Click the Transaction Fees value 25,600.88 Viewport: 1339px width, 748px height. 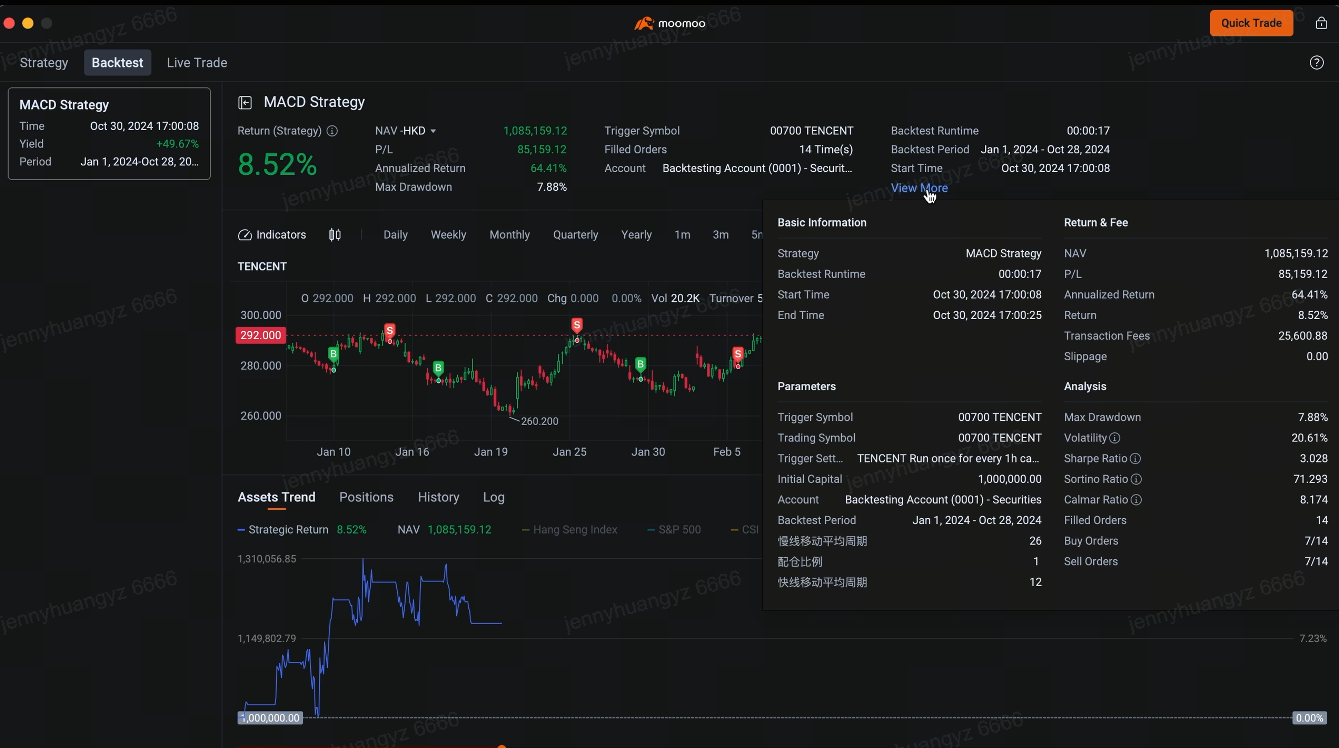pyautogui.click(x=1303, y=336)
